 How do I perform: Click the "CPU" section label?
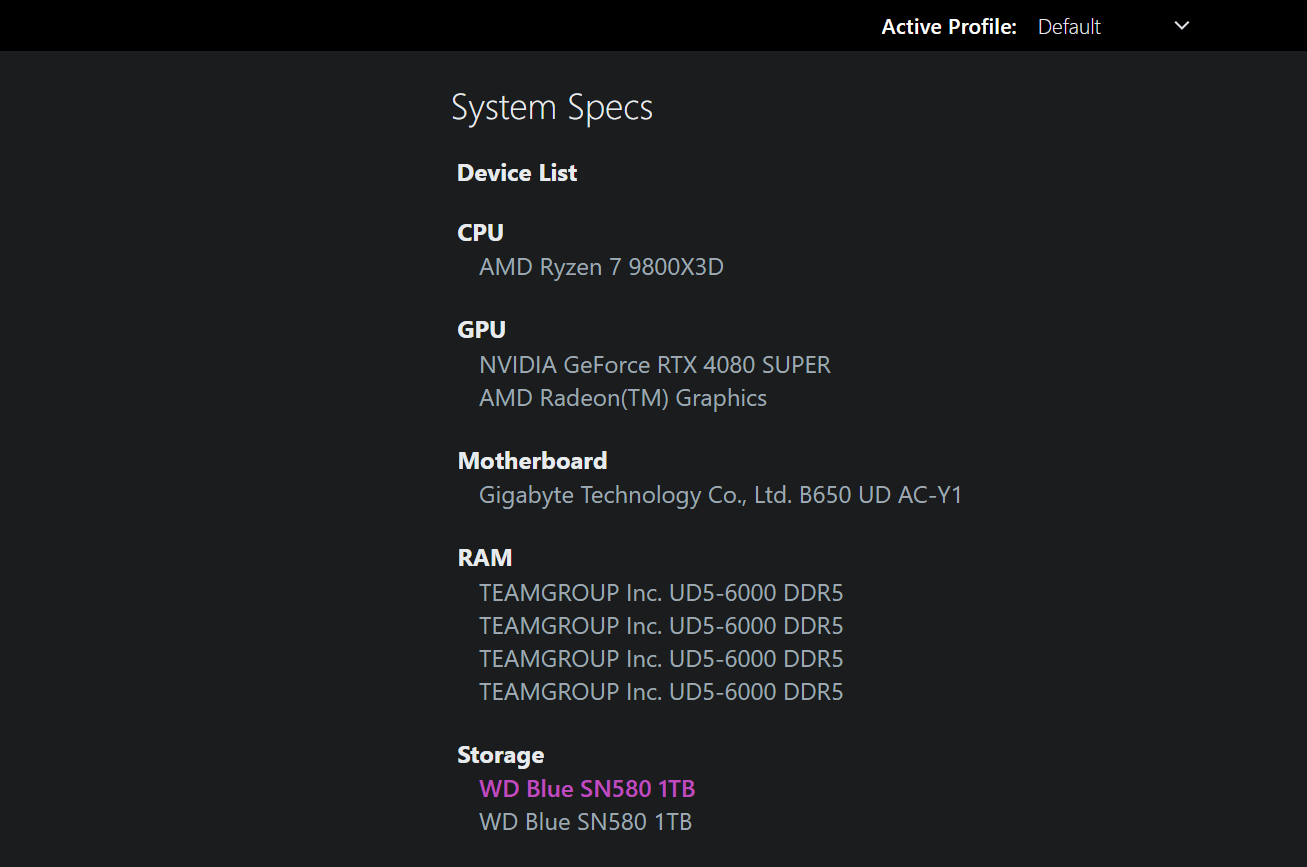481,232
